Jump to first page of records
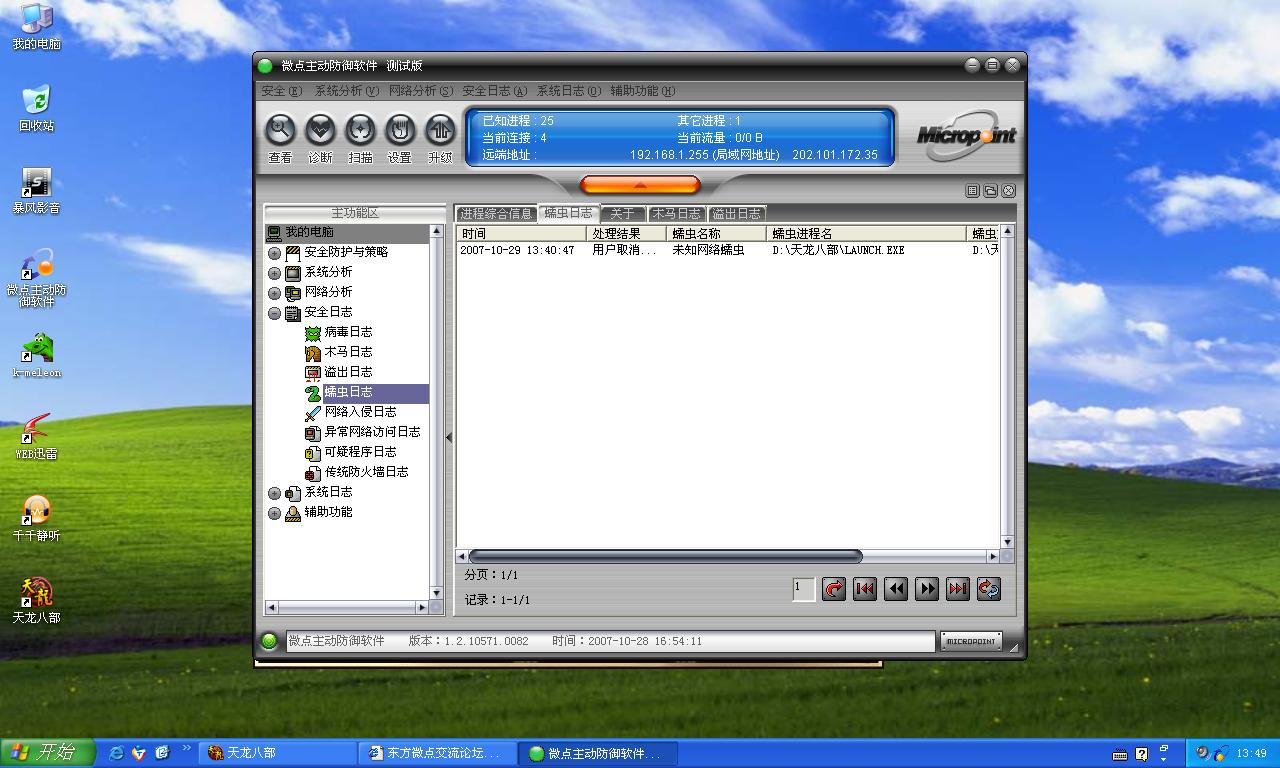The height and width of the screenshot is (768, 1280). pos(865,589)
